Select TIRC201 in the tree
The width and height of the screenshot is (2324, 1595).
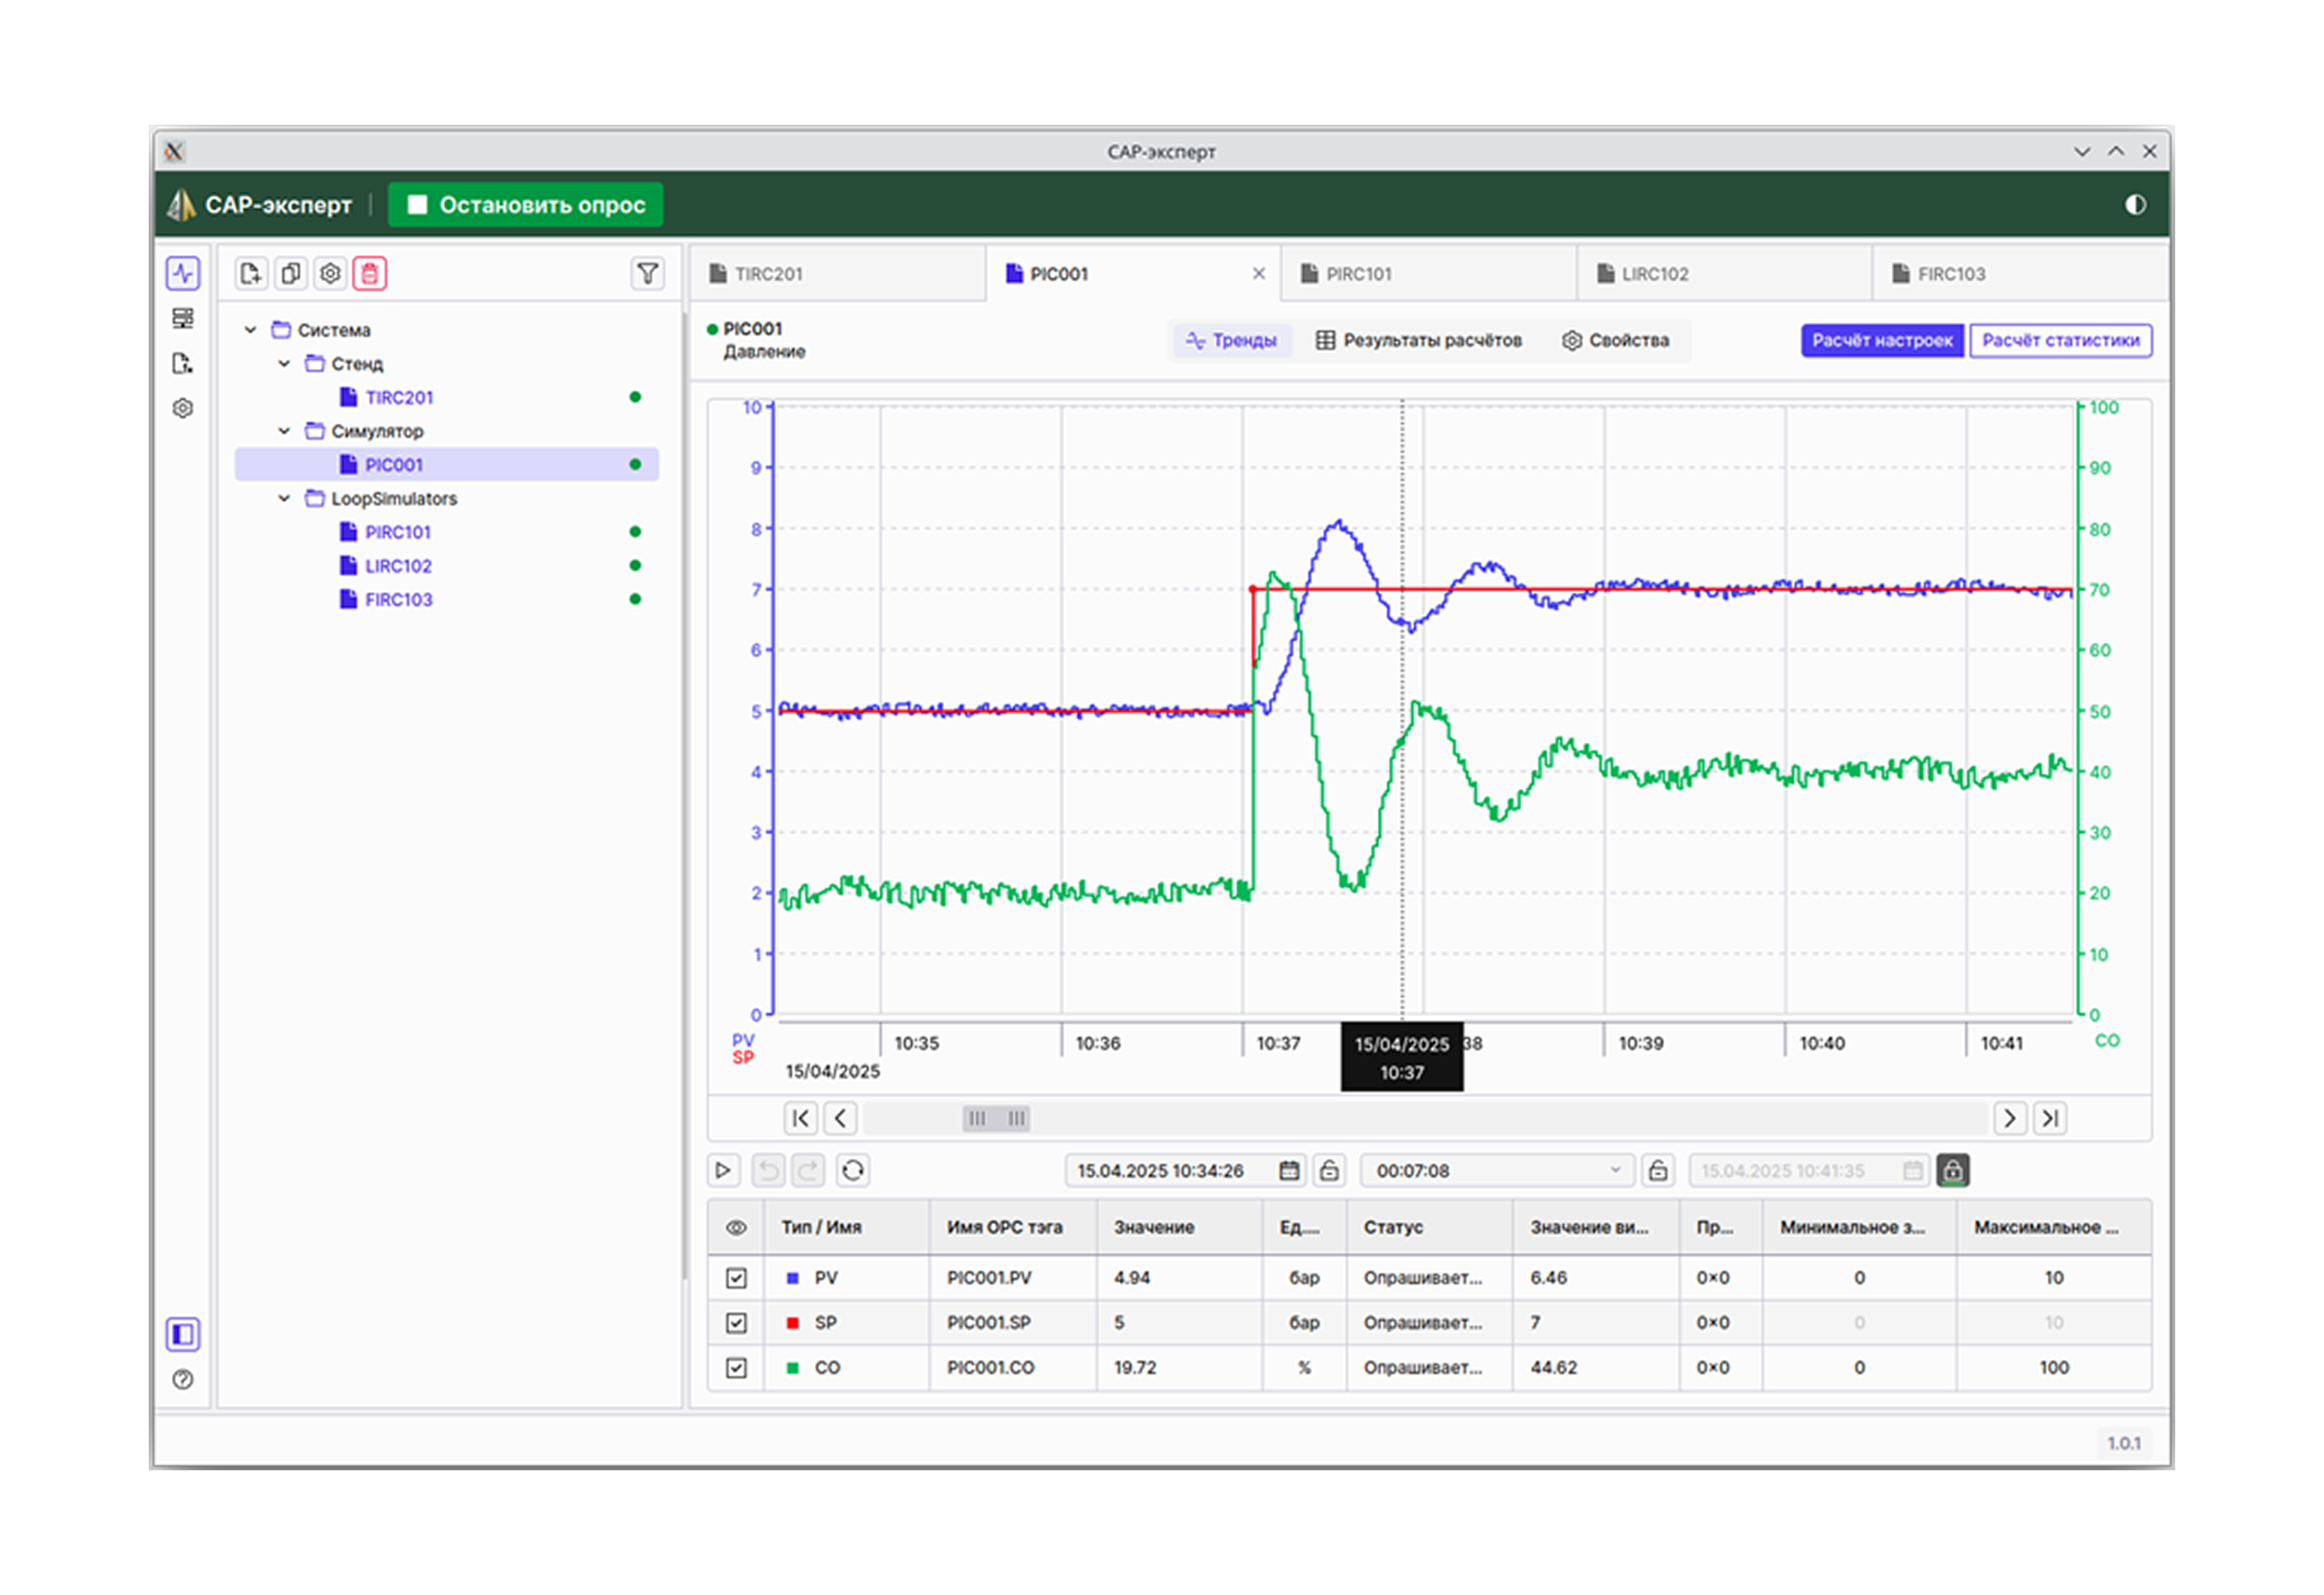pos(447,398)
